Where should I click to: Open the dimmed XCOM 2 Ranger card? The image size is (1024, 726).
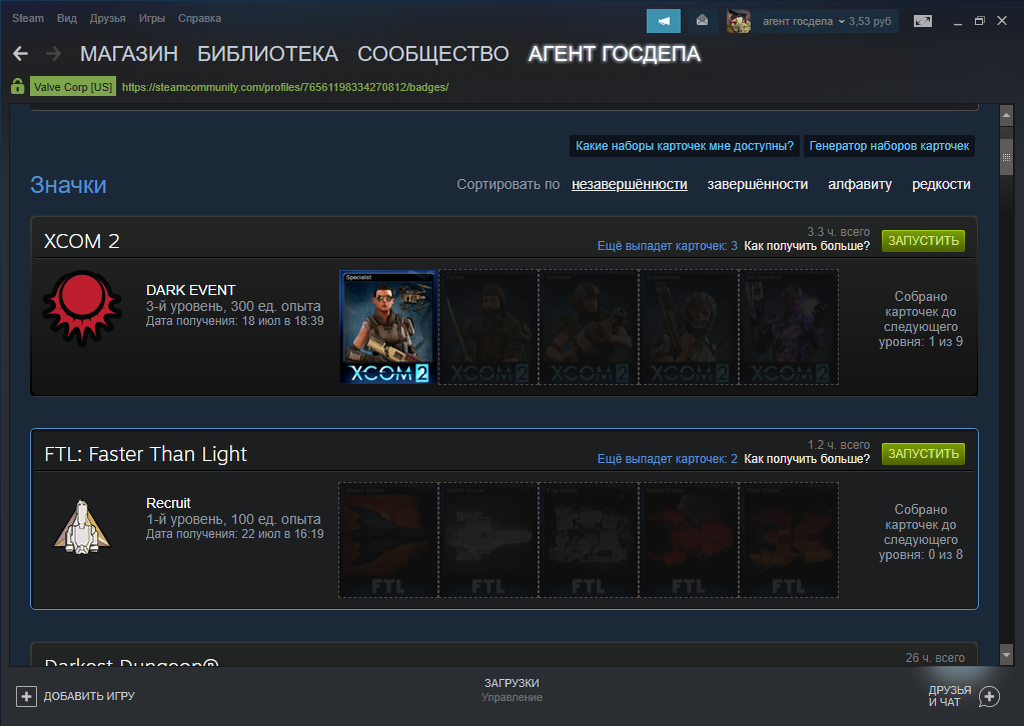tap(488, 327)
